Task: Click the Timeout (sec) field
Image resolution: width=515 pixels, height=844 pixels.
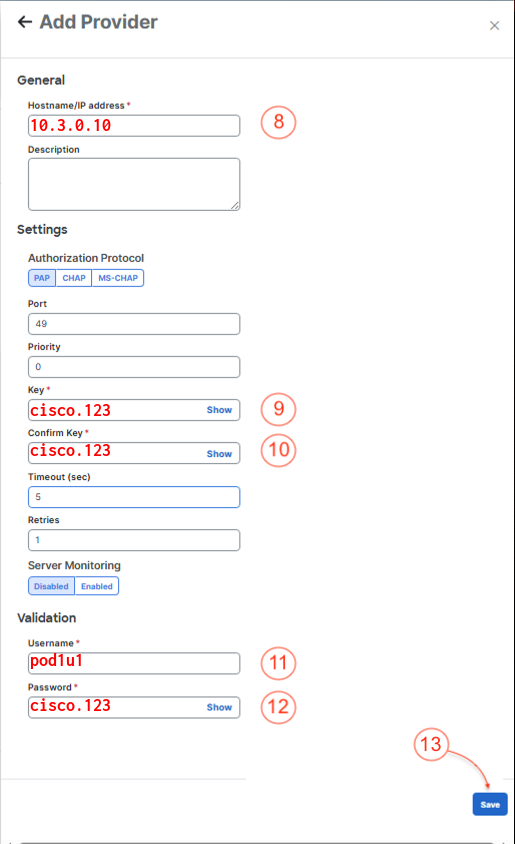Action: tap(134, 497)
